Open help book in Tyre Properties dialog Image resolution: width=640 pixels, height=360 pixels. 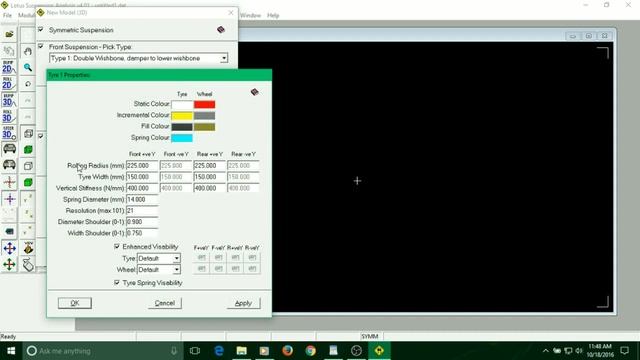(254, 92)
